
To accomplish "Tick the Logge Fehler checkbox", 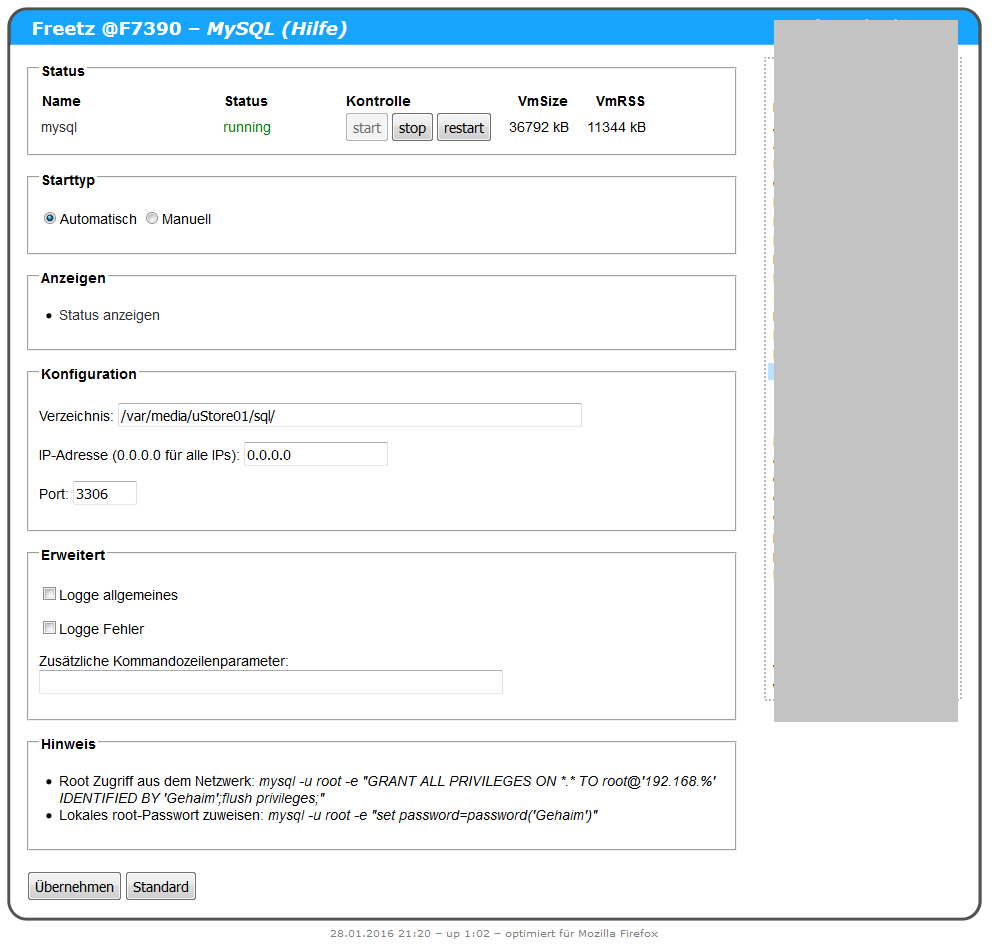I will [49, 628].
